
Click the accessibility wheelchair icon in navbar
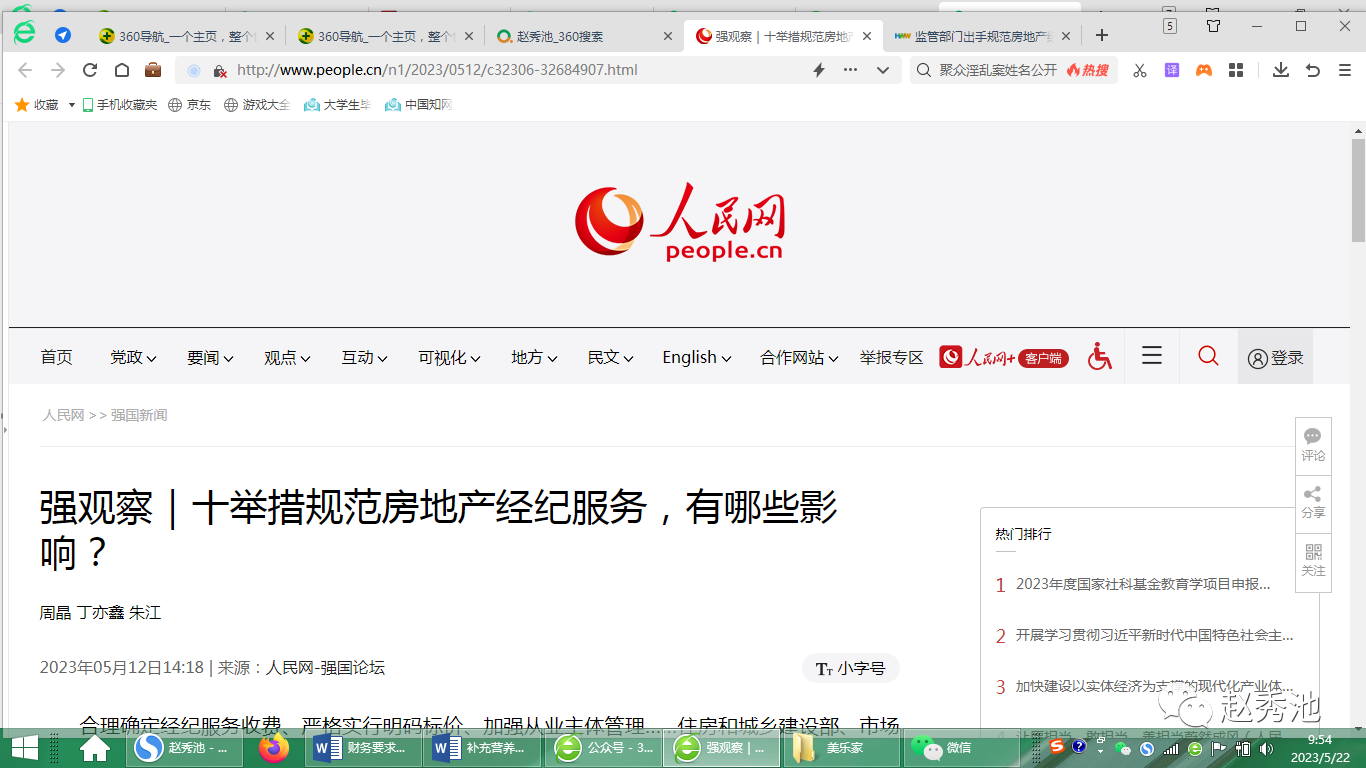pyautogui.click(x=1099, y=356)
